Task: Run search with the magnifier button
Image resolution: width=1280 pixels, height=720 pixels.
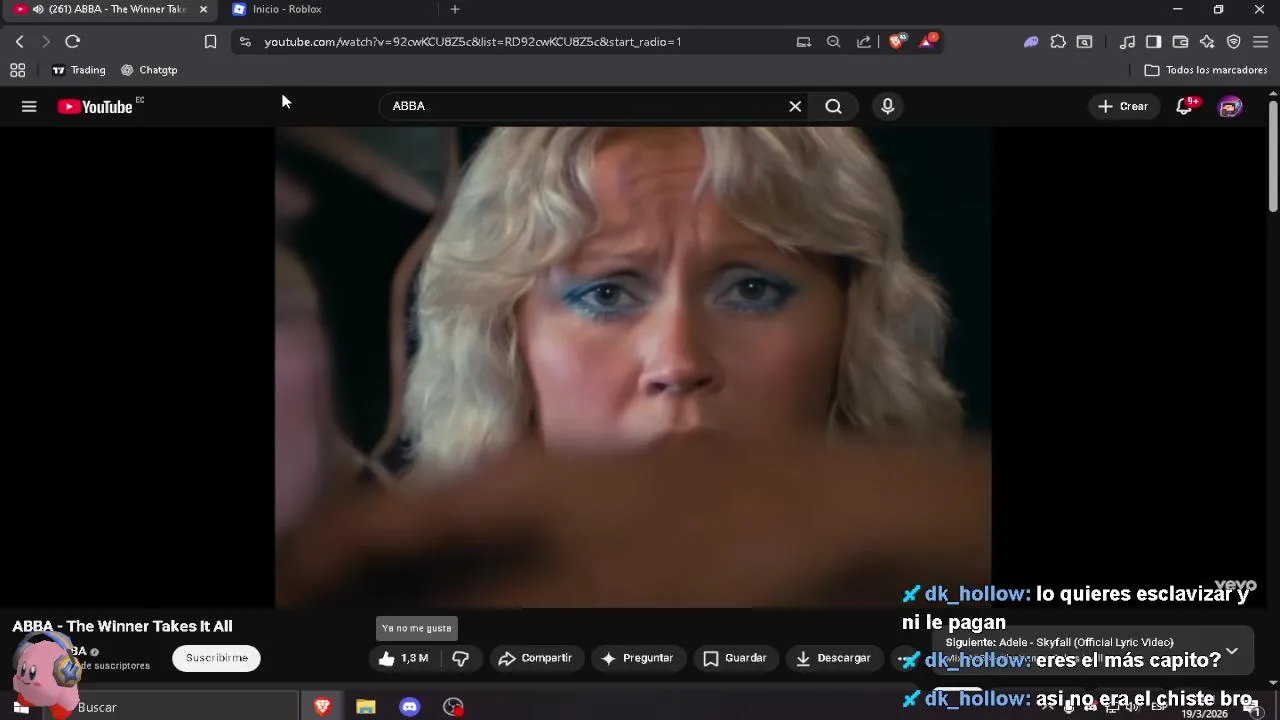Action: coord(833,106)
